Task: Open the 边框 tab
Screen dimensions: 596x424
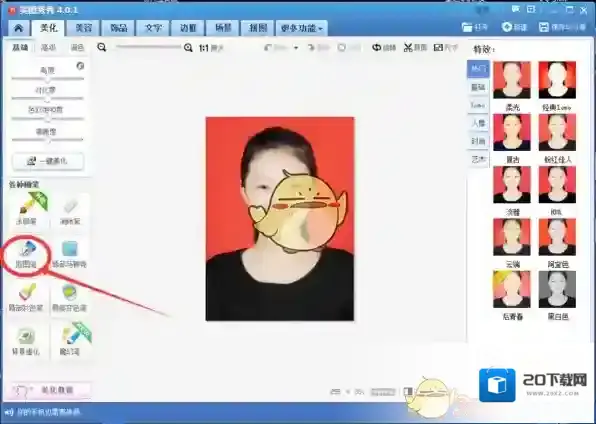Action: coord(188,28)
